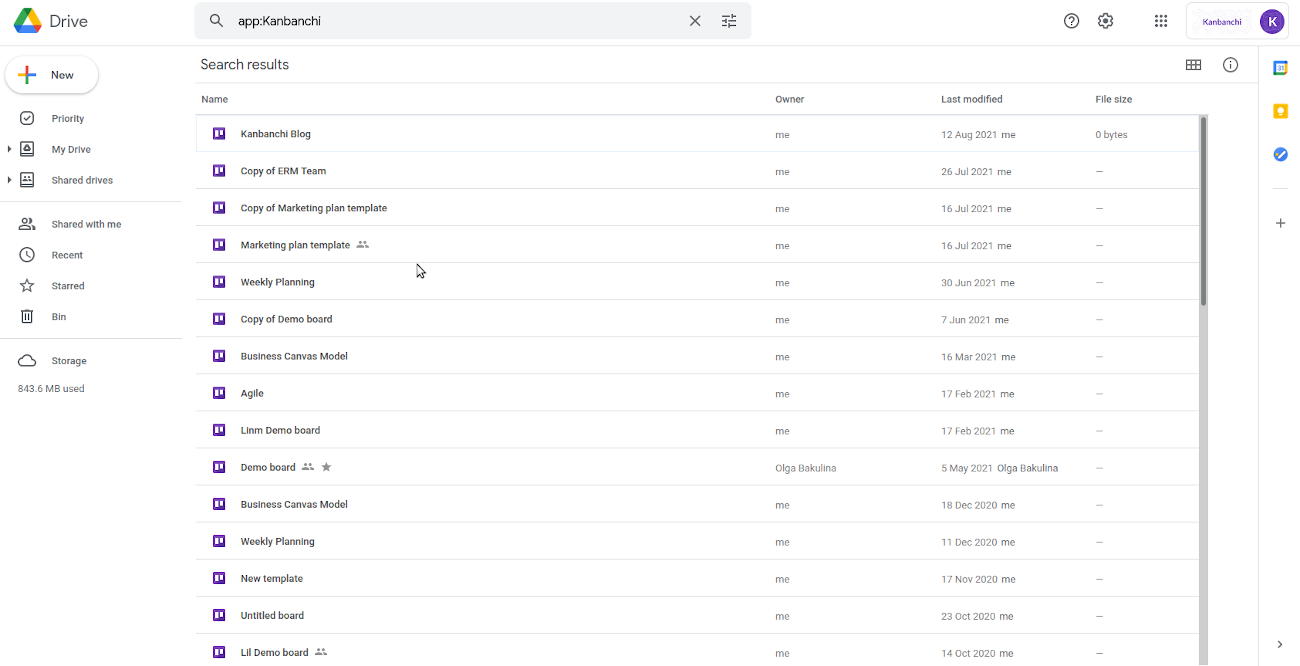1300x666 pixels.
Task: Click into the search box containing app:Kanbanchi
Action: [456, 21]
